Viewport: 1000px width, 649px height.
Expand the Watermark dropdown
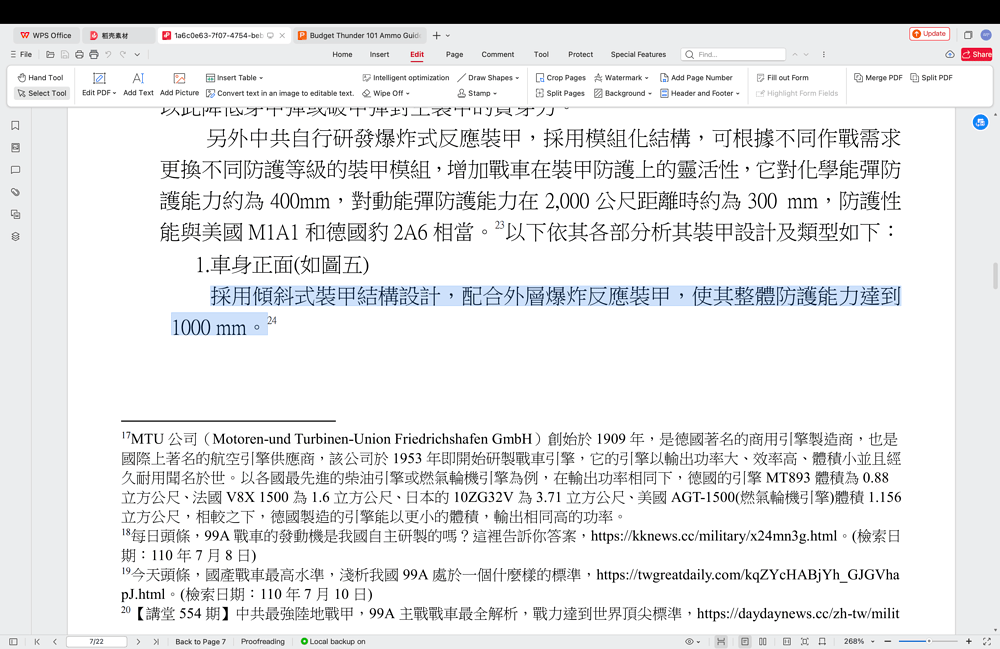(621, 77)
